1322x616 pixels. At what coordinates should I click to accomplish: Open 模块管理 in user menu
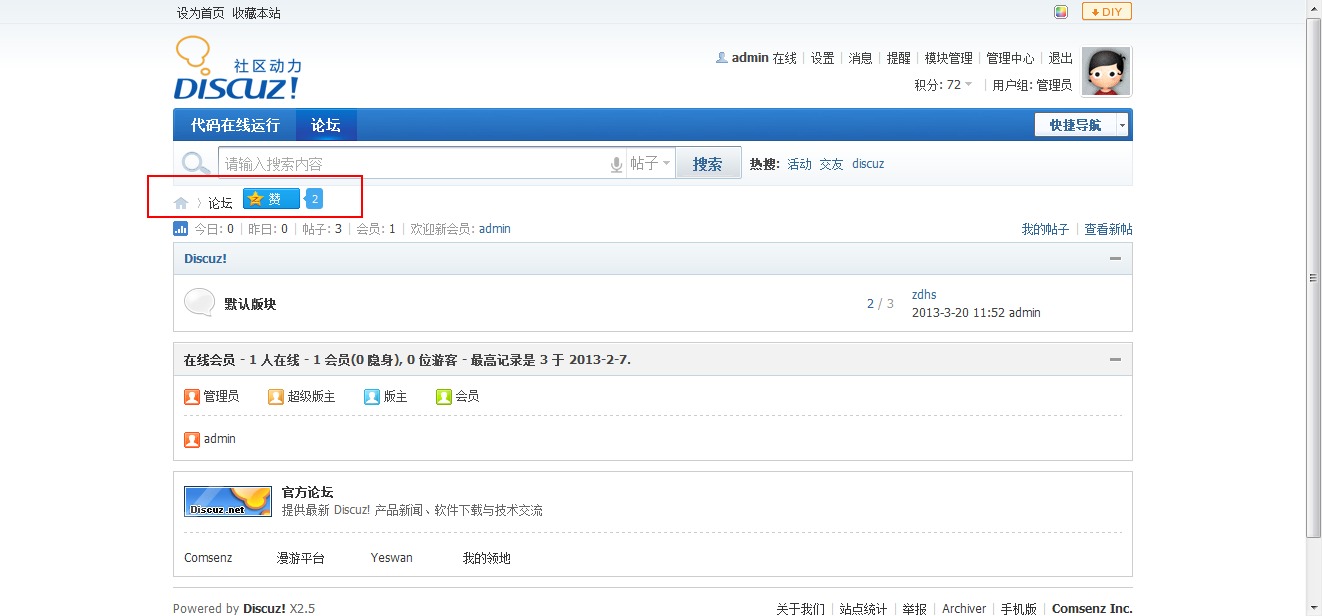(948, 58)
